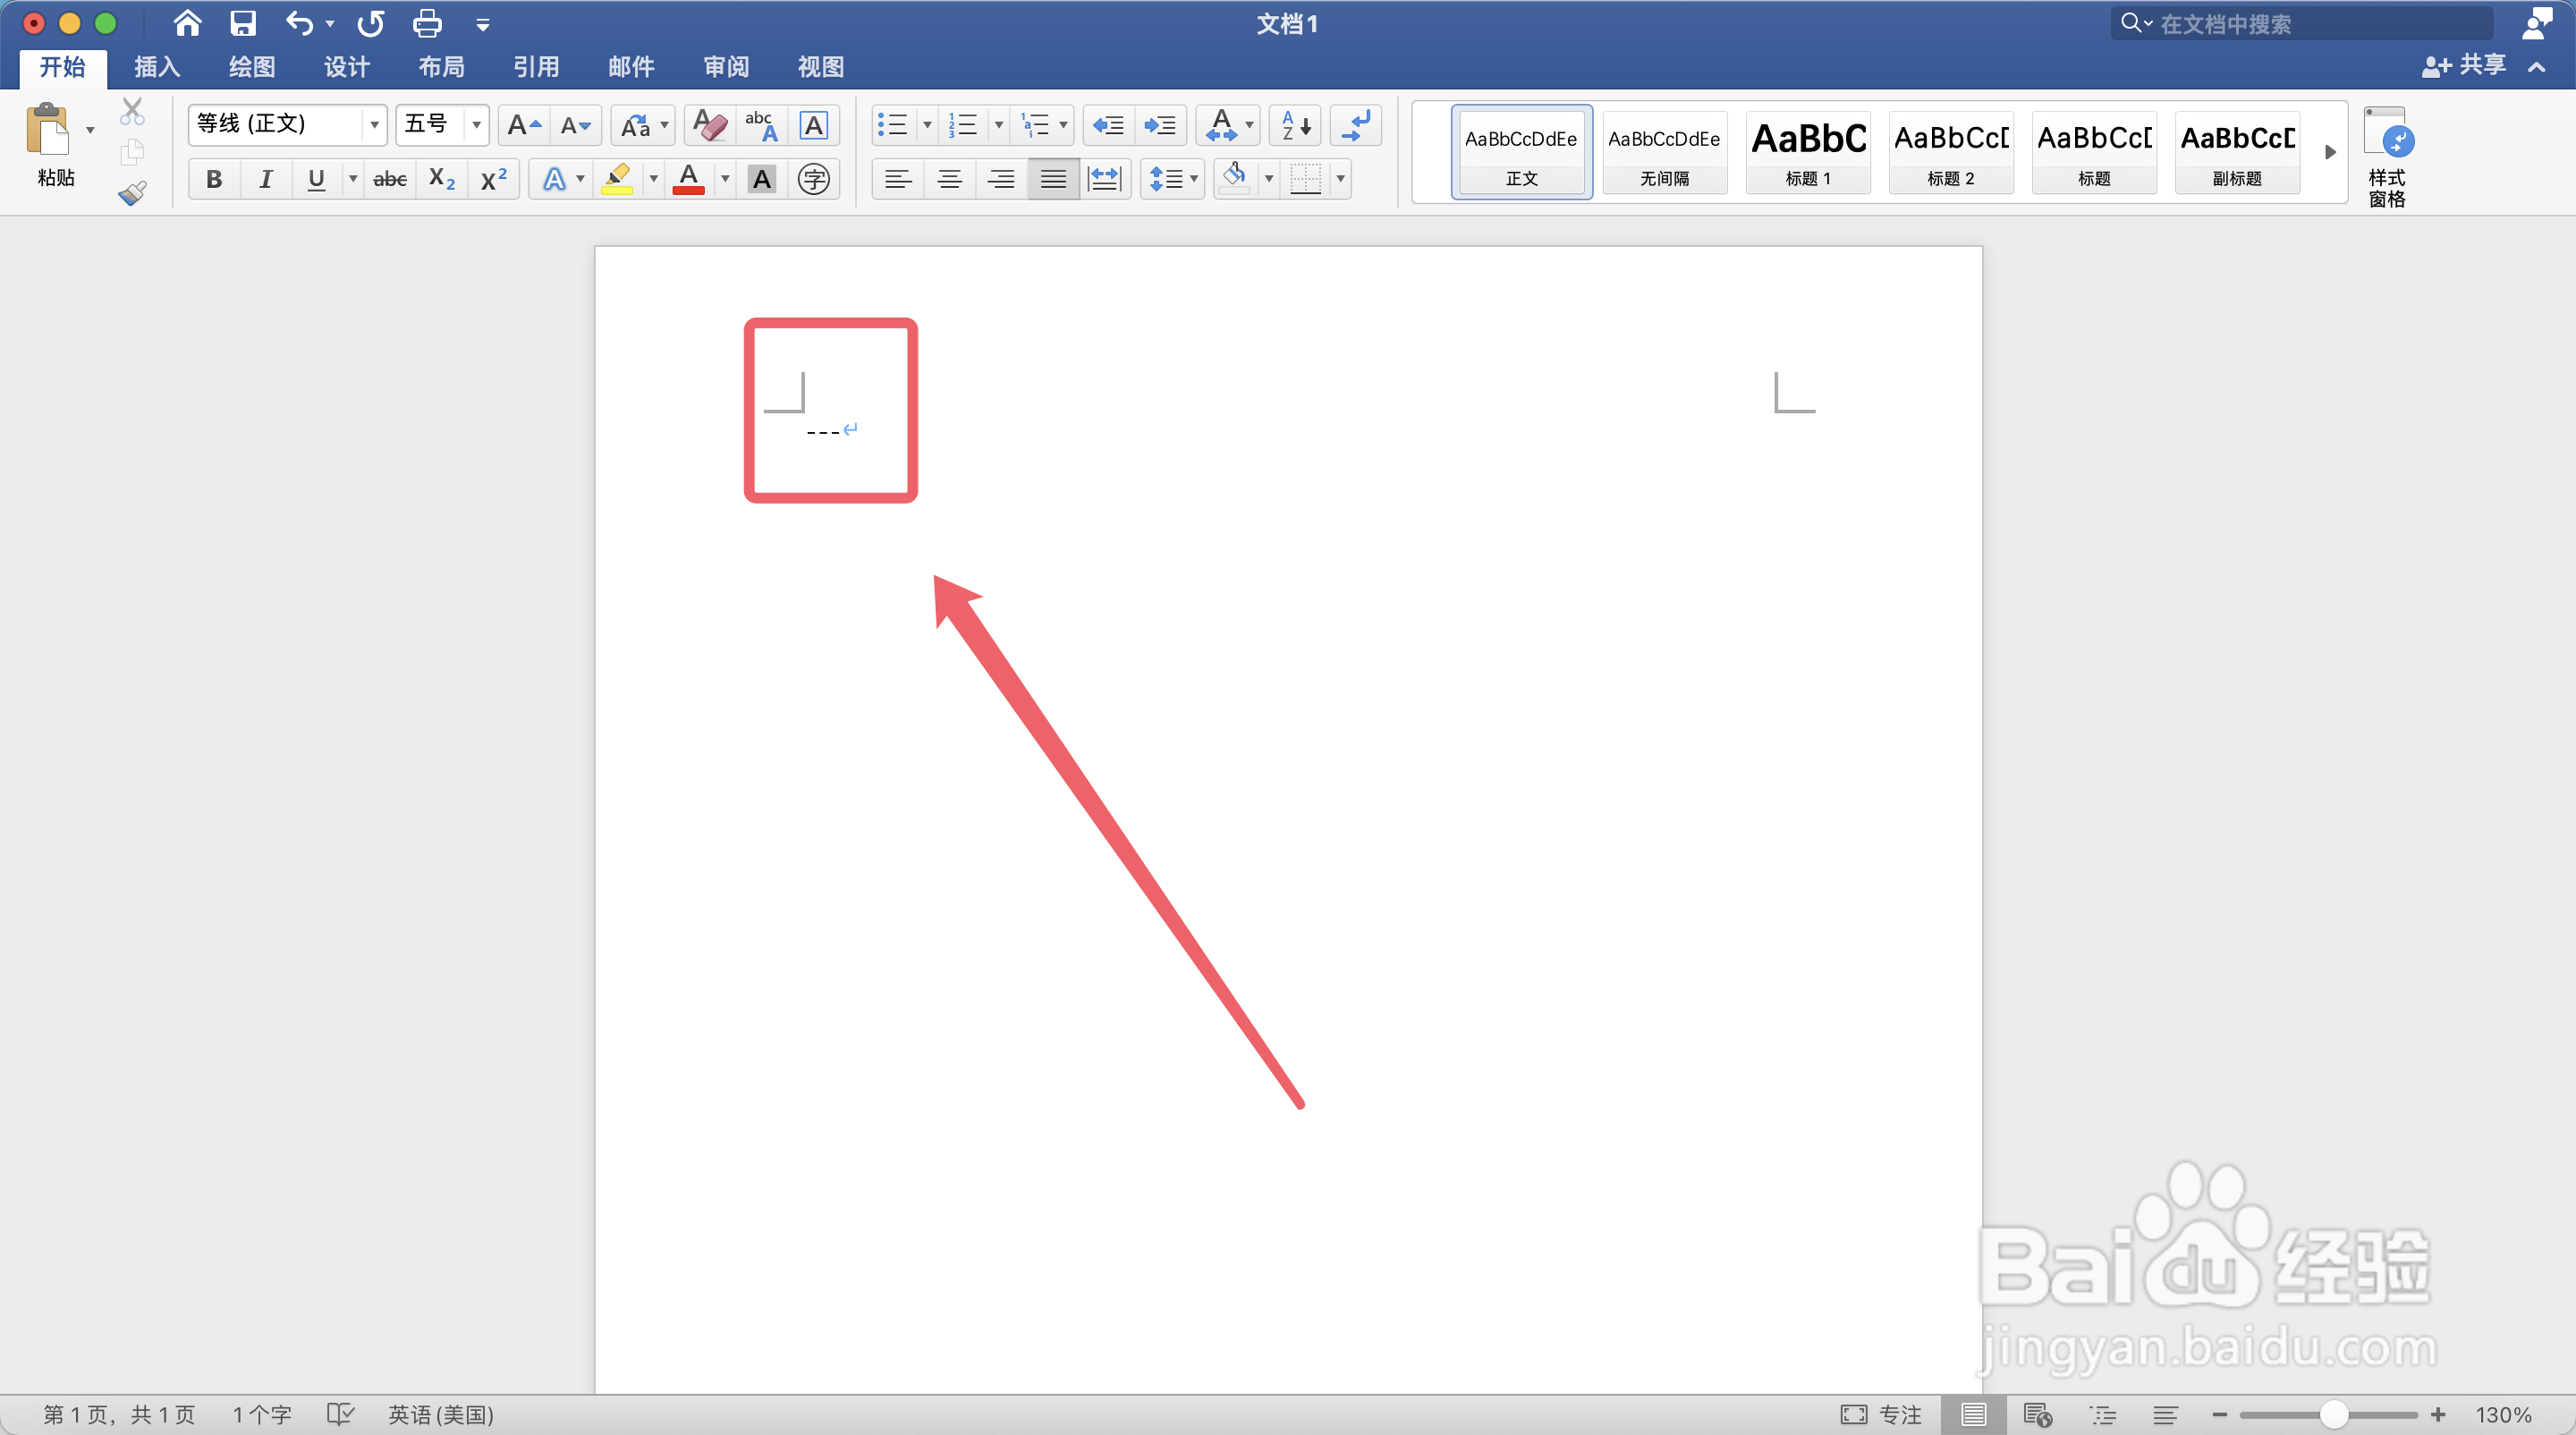Redo the last action
Screen dimensions: 2576x1435
pos(371,23)
